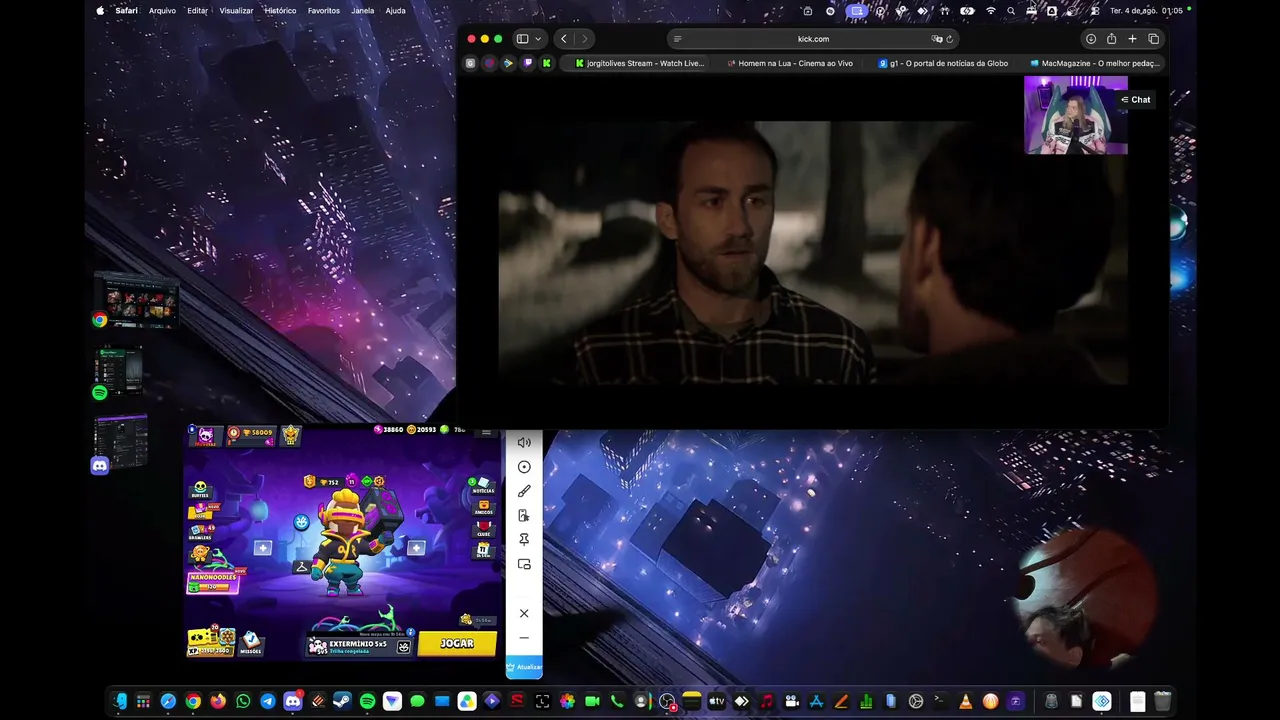The height and width of the screenshot is (720, 1280).
Task: Click the streamer webcam overlay thumbnail
Action: click(x=1075, y=115)
